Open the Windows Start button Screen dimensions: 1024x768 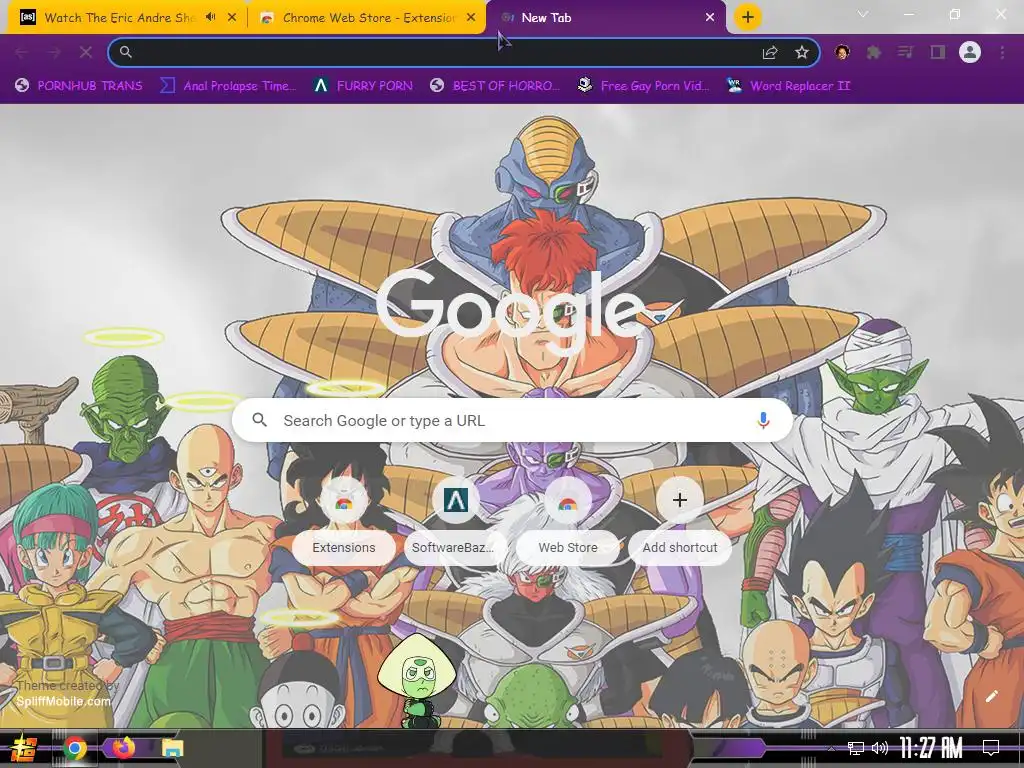tap(24, 748)
